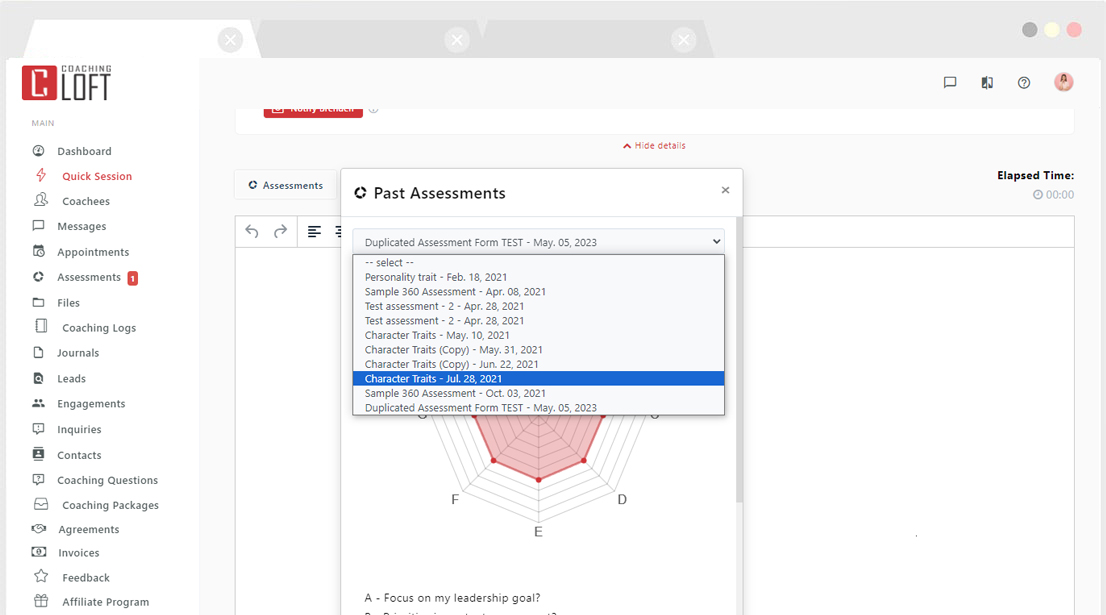Viewport: 1106px width, 615px height.
Task: Open the Duplicated Assessment Form TEST dropdown
Action: (539, 241)
